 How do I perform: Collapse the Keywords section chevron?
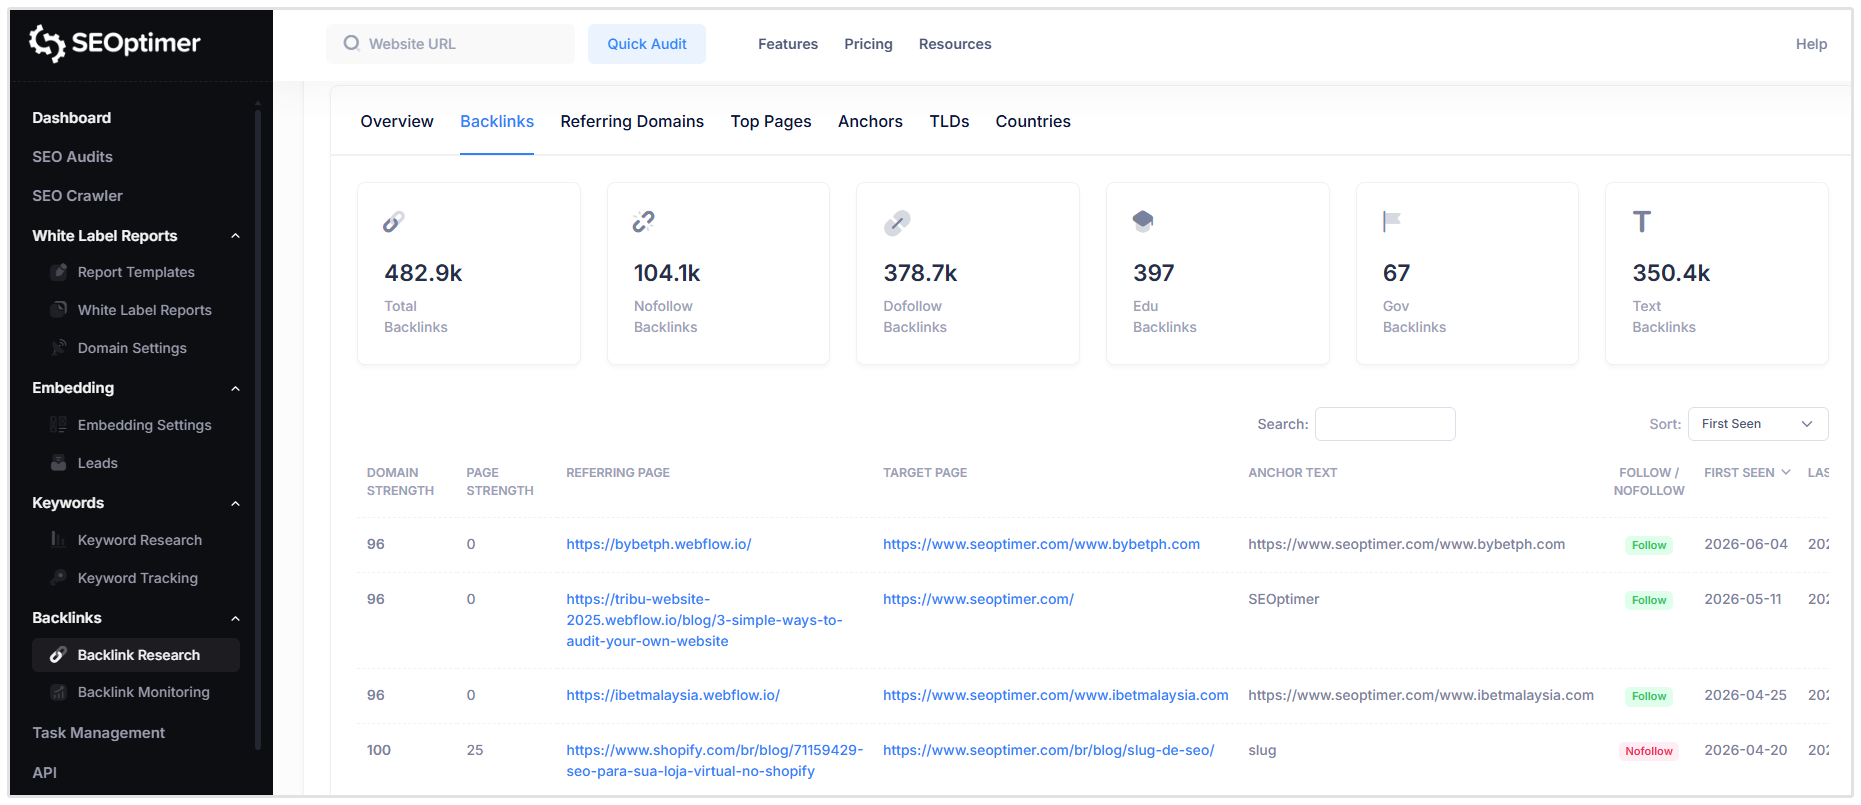tap(236, 503)
